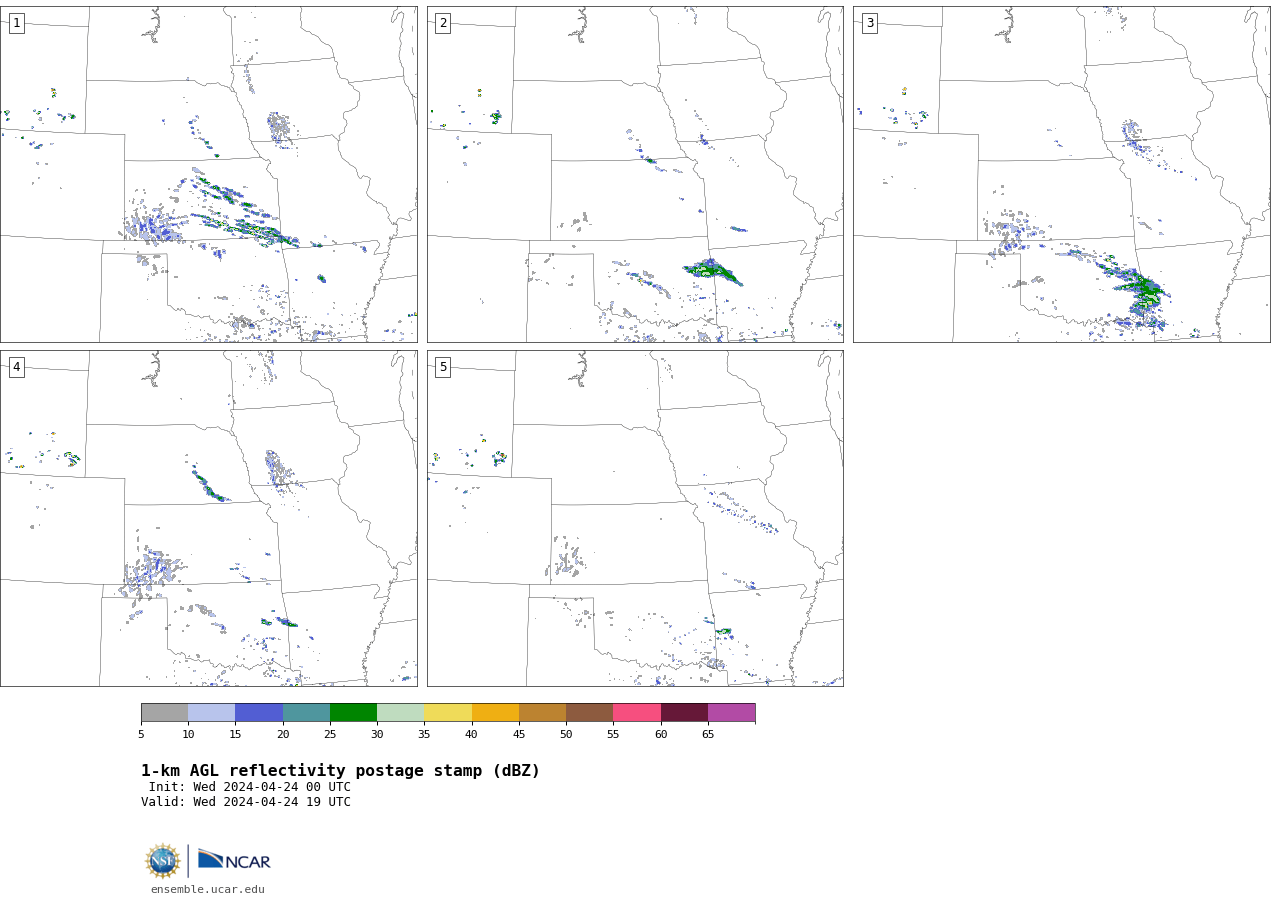The width and height of the screenshot is (1280, 901).
Task: Click the member number 1 label box
Action: point(16,23)
